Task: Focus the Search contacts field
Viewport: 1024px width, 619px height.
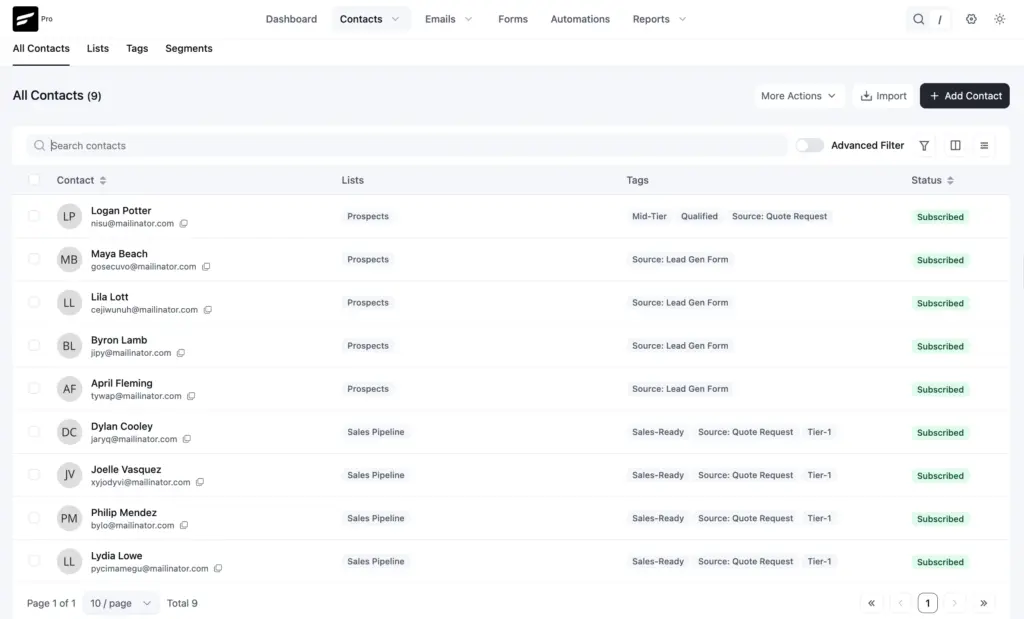Action: pos(406,146)
